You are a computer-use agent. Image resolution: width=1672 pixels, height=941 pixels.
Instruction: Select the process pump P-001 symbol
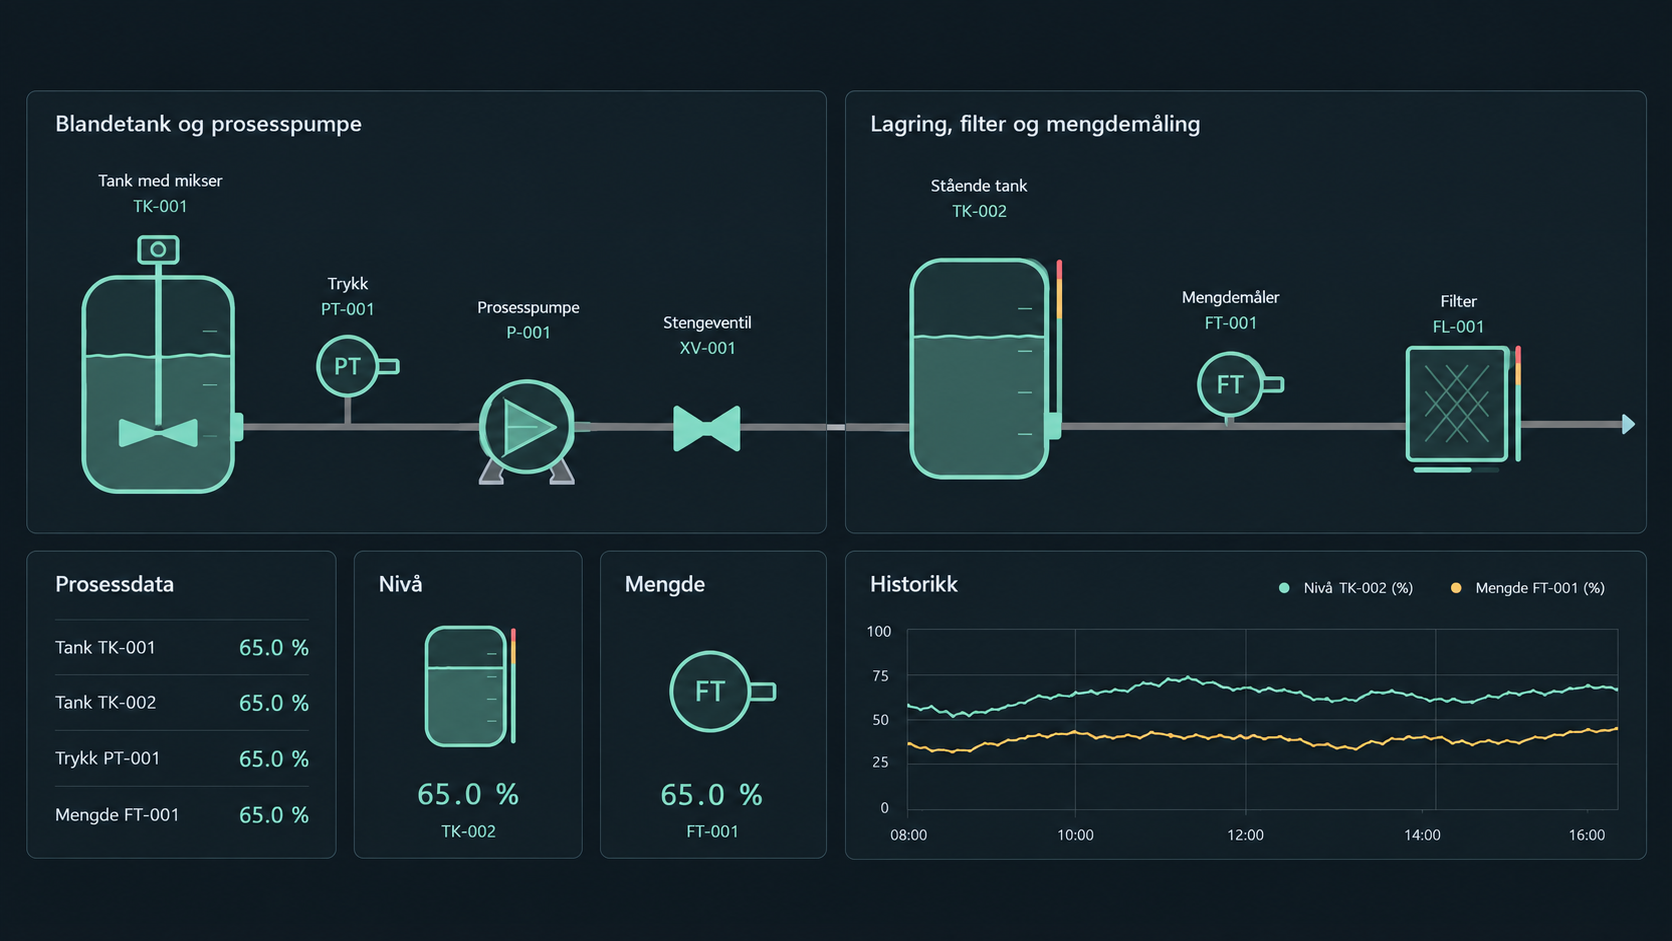527,430
